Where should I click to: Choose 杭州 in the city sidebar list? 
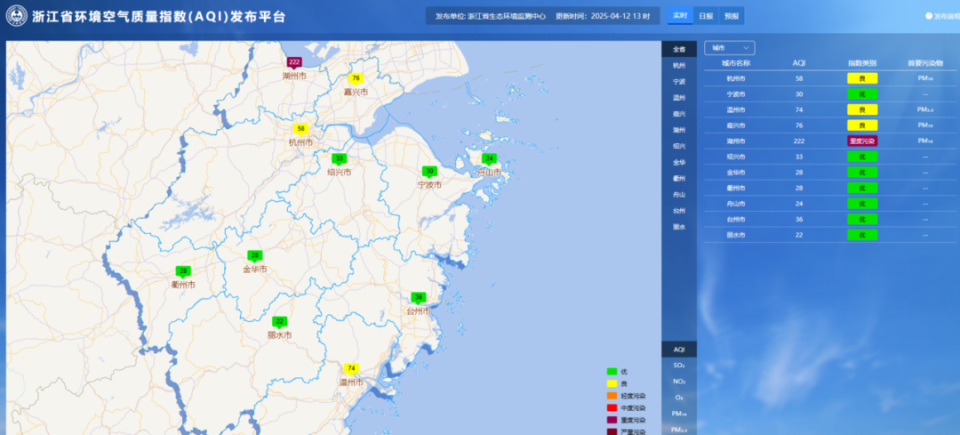679,65
